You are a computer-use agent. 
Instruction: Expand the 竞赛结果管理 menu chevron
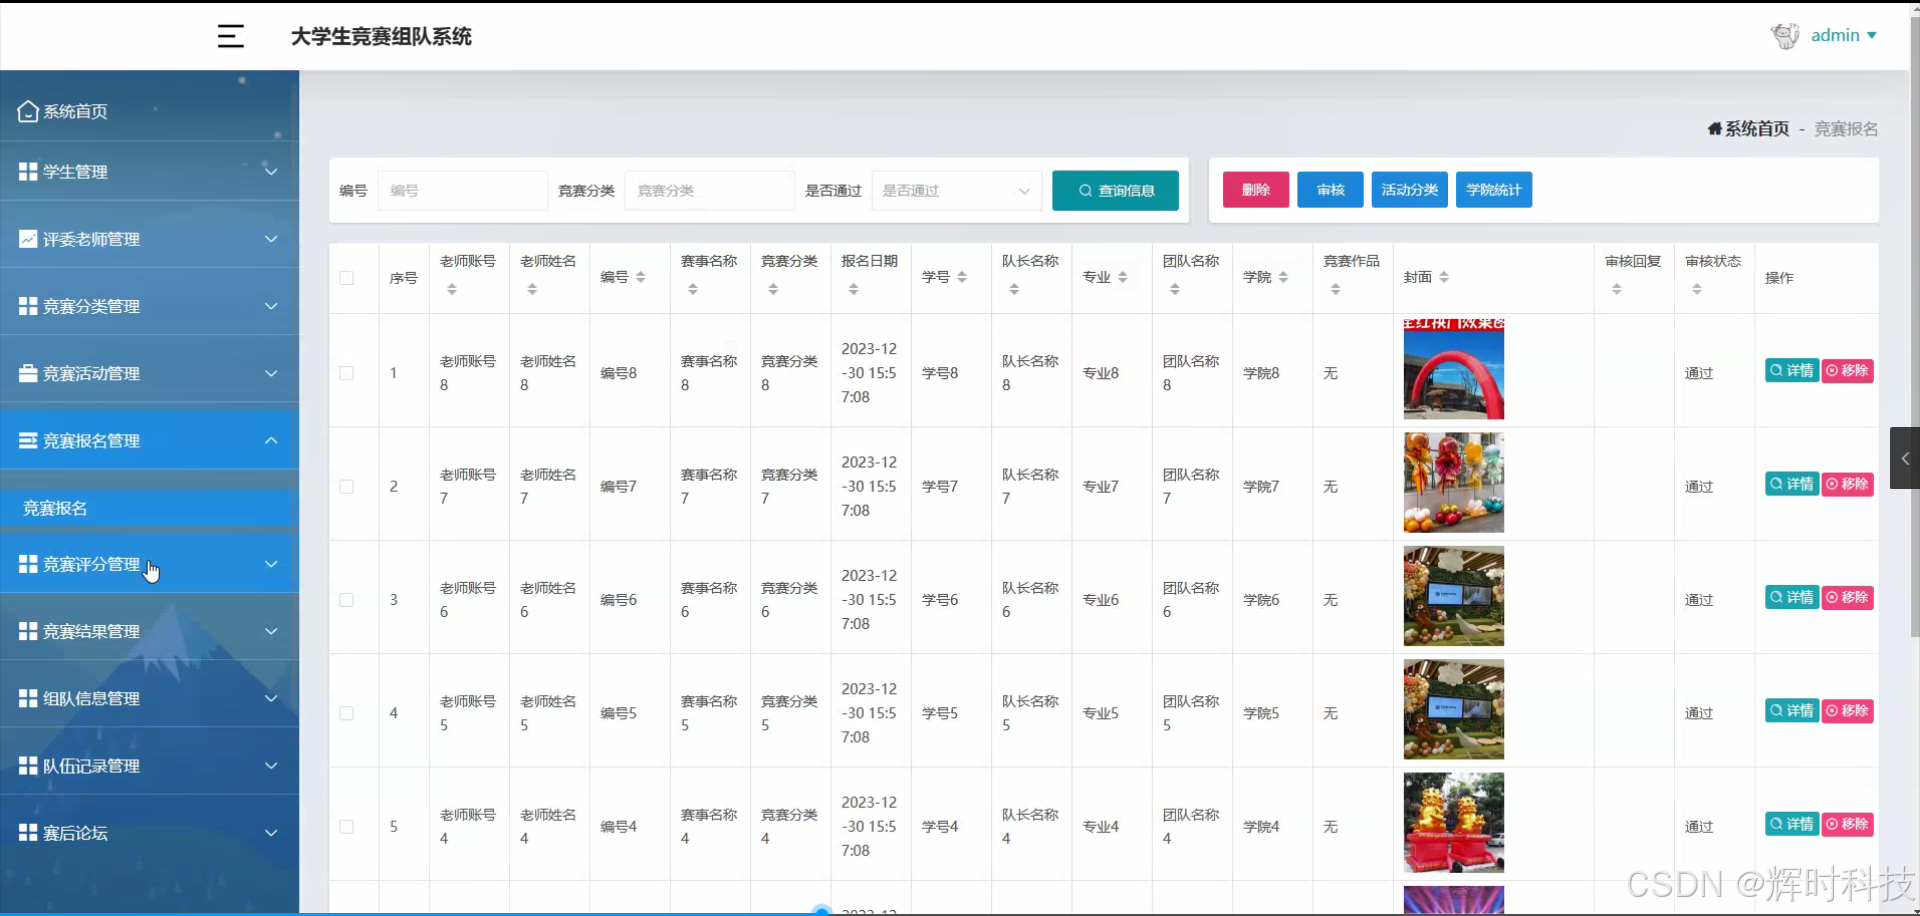pos(271,631)
